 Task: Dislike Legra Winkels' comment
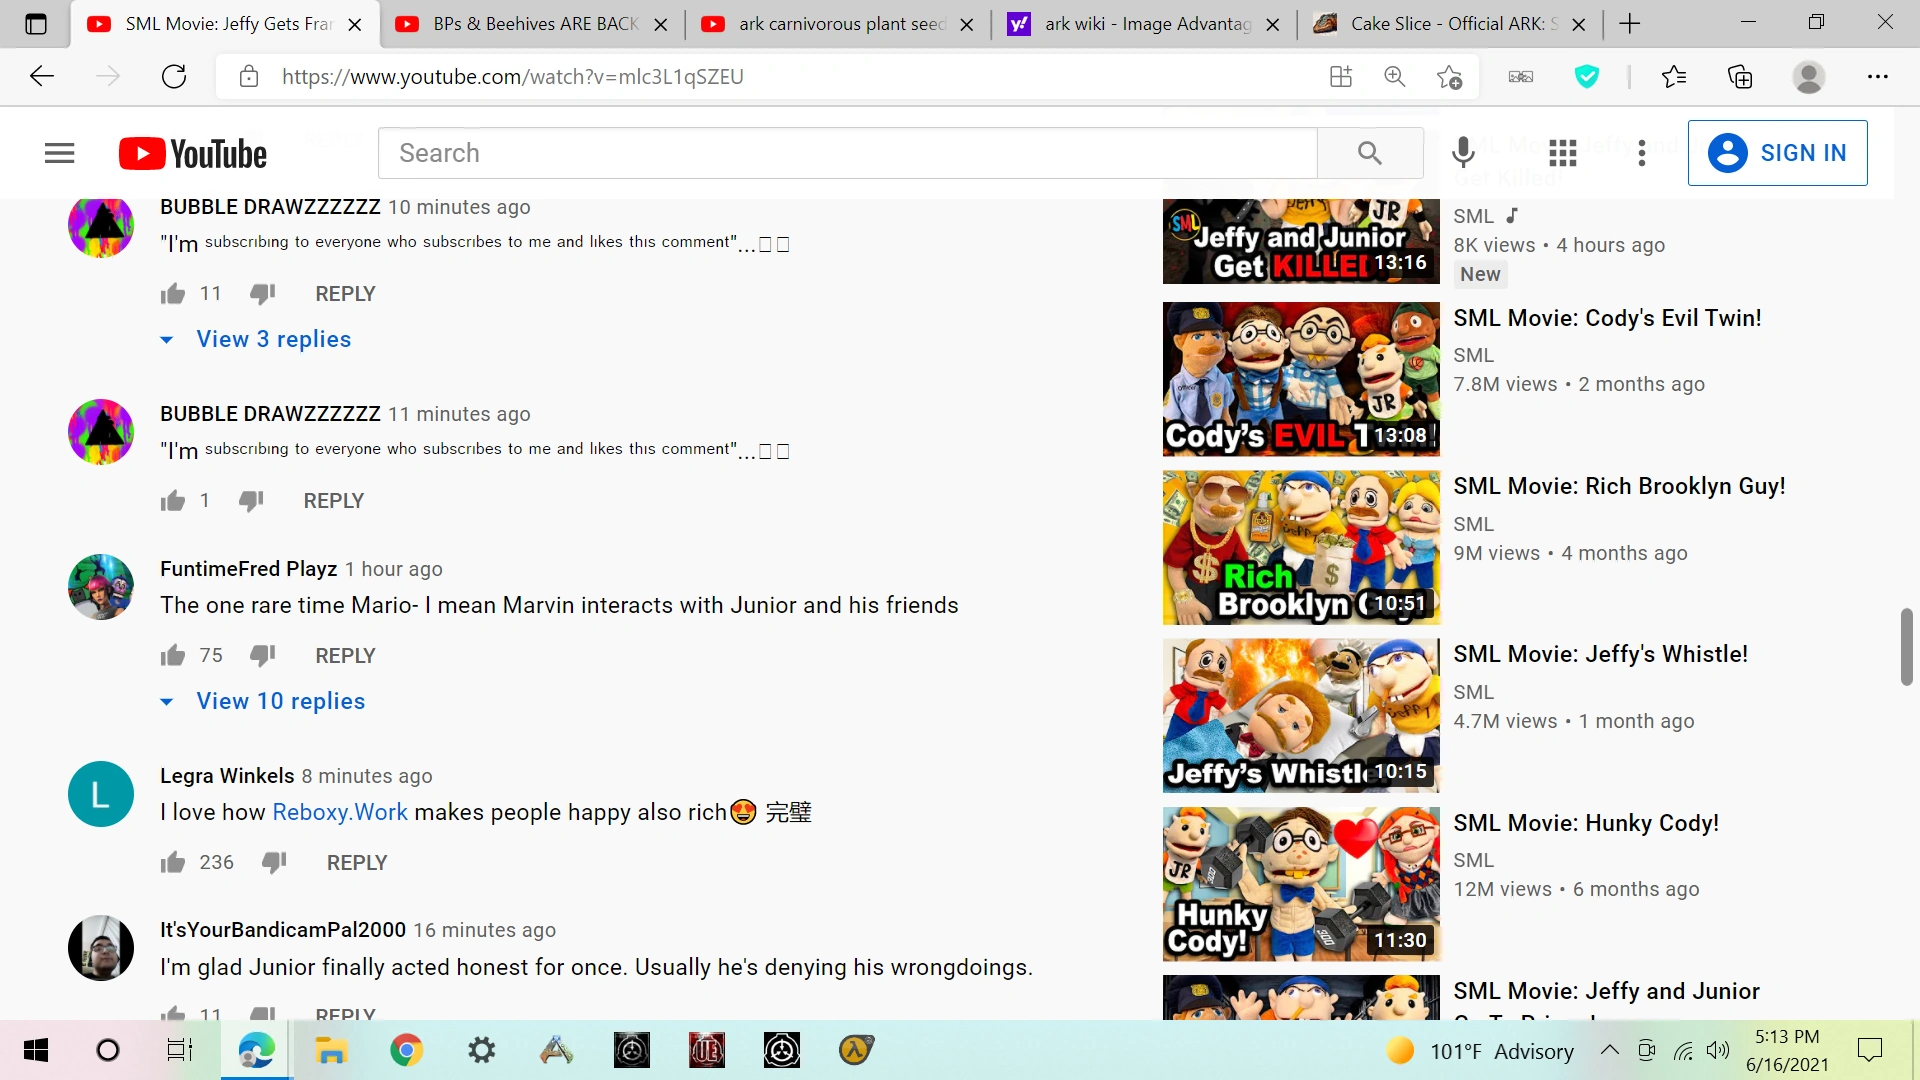tap(274, 862)
